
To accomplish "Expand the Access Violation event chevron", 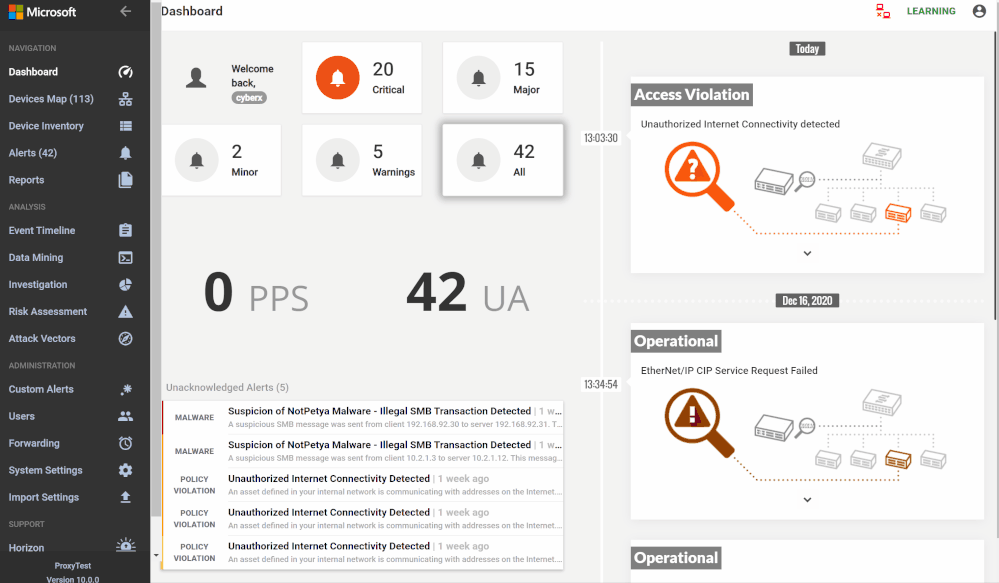I will 807,254.
